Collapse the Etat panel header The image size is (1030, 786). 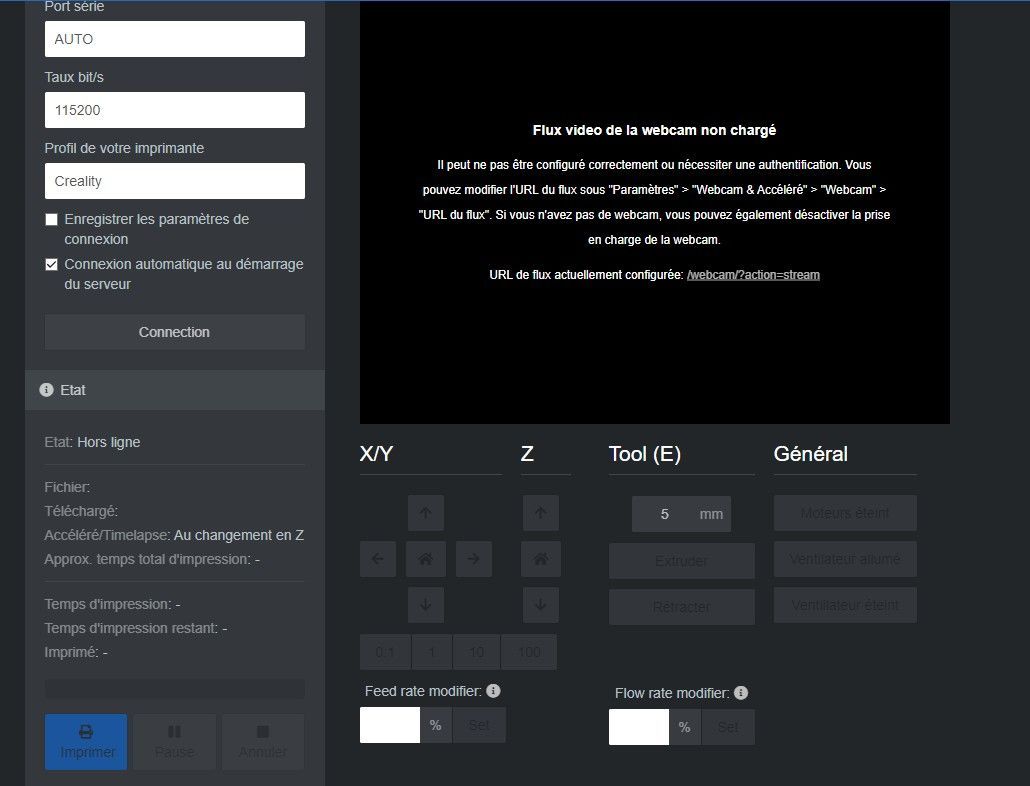pos(175,390)
